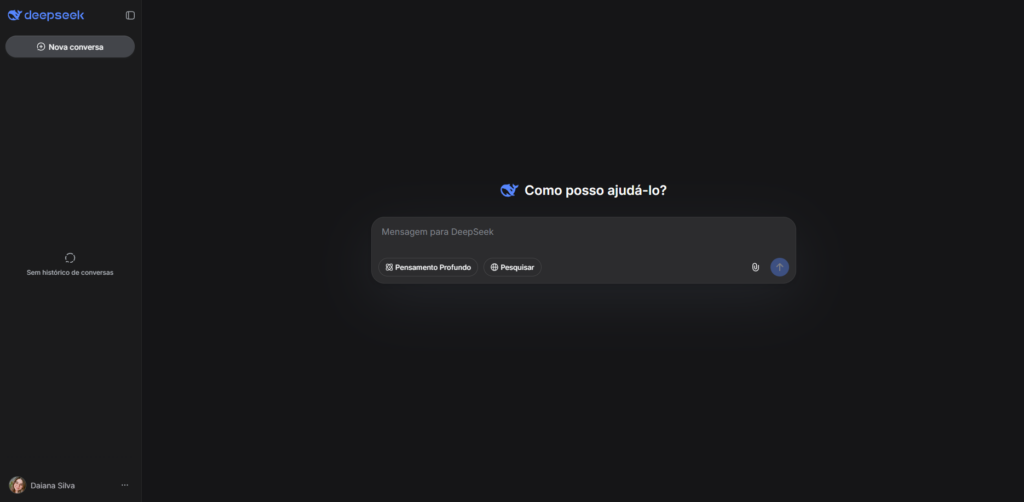
Task: Click the empty history bubble icon
Action: 70,258
